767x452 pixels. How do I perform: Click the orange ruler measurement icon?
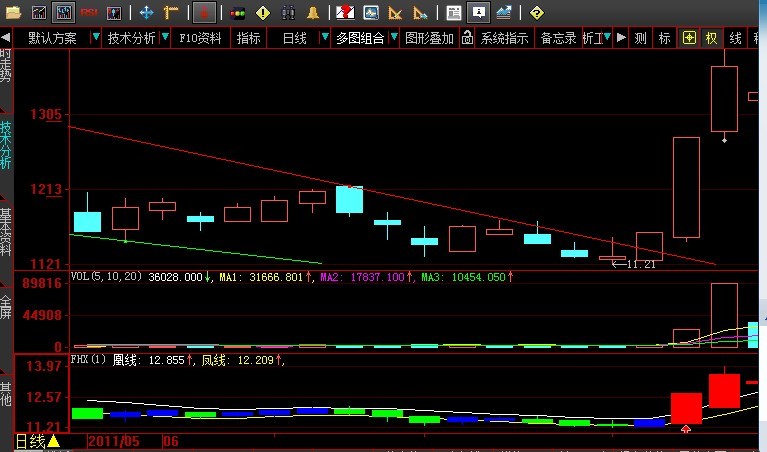[171, 12]
